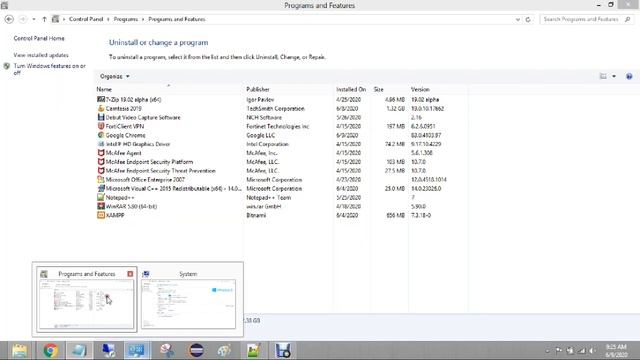This screenshot has height=360, width=640.
Task: Sort by the Version column header
Action: tap(420, 89)
